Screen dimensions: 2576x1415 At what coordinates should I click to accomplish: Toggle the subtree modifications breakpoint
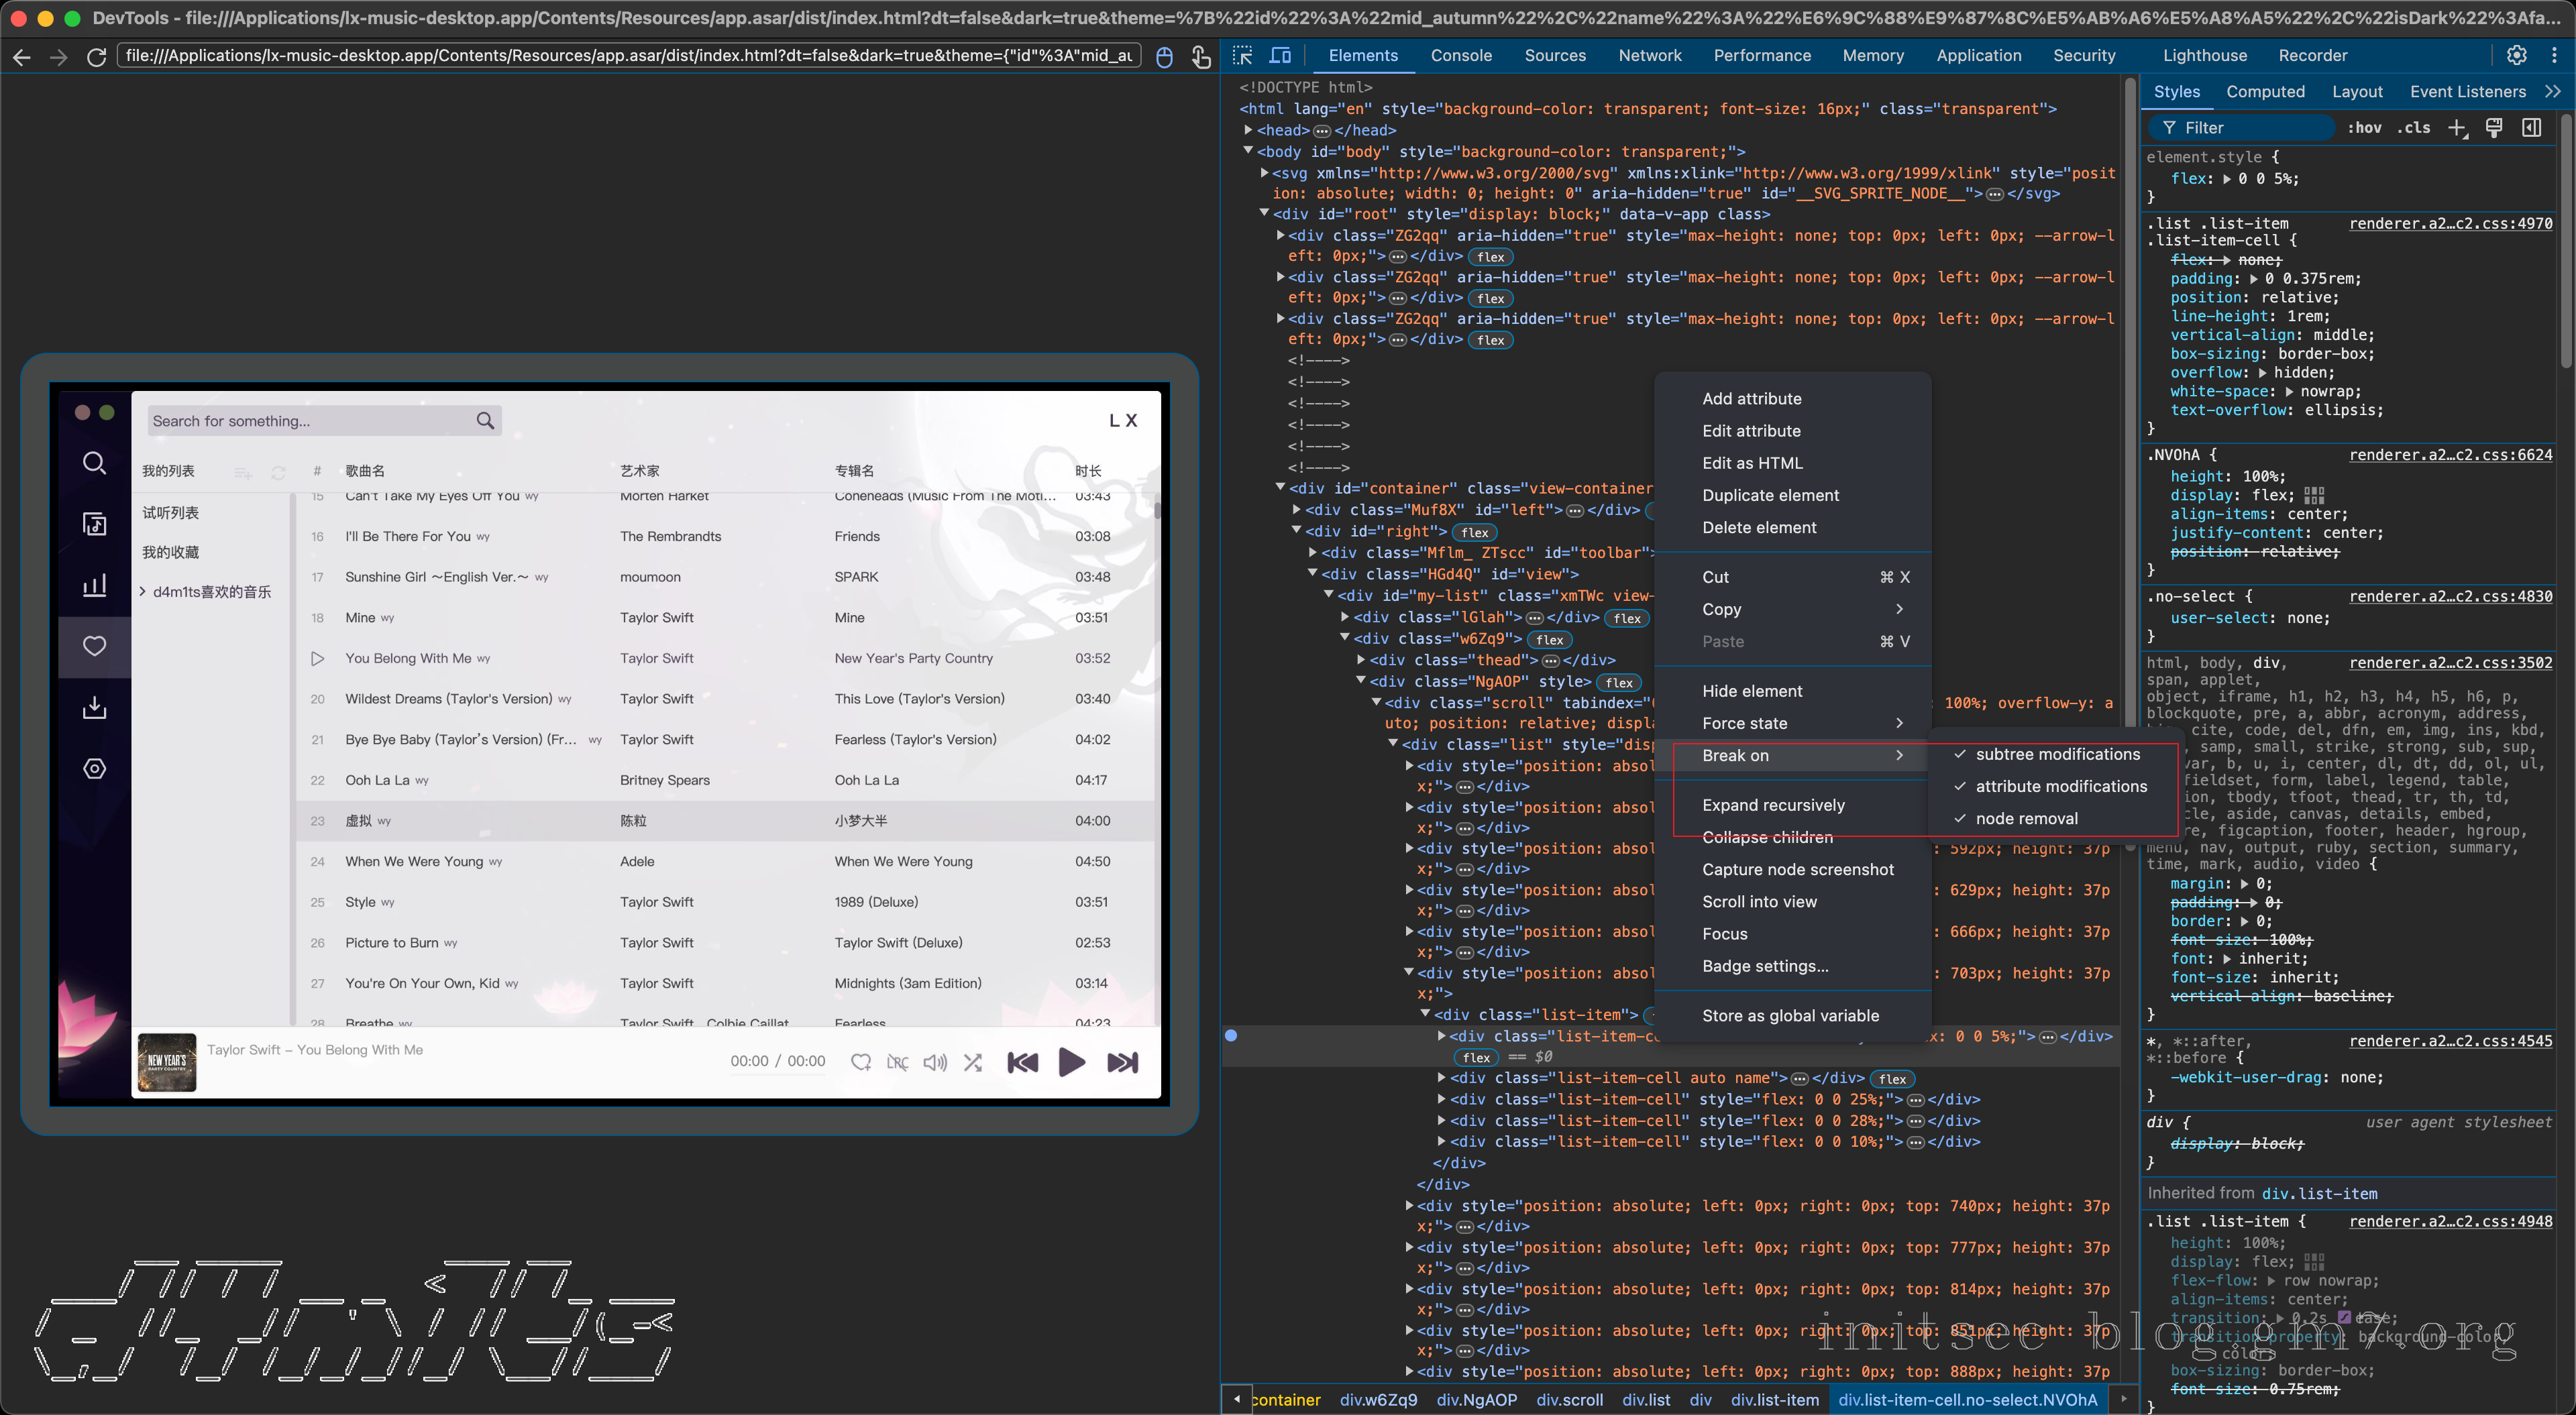(x=2057, y=754)
